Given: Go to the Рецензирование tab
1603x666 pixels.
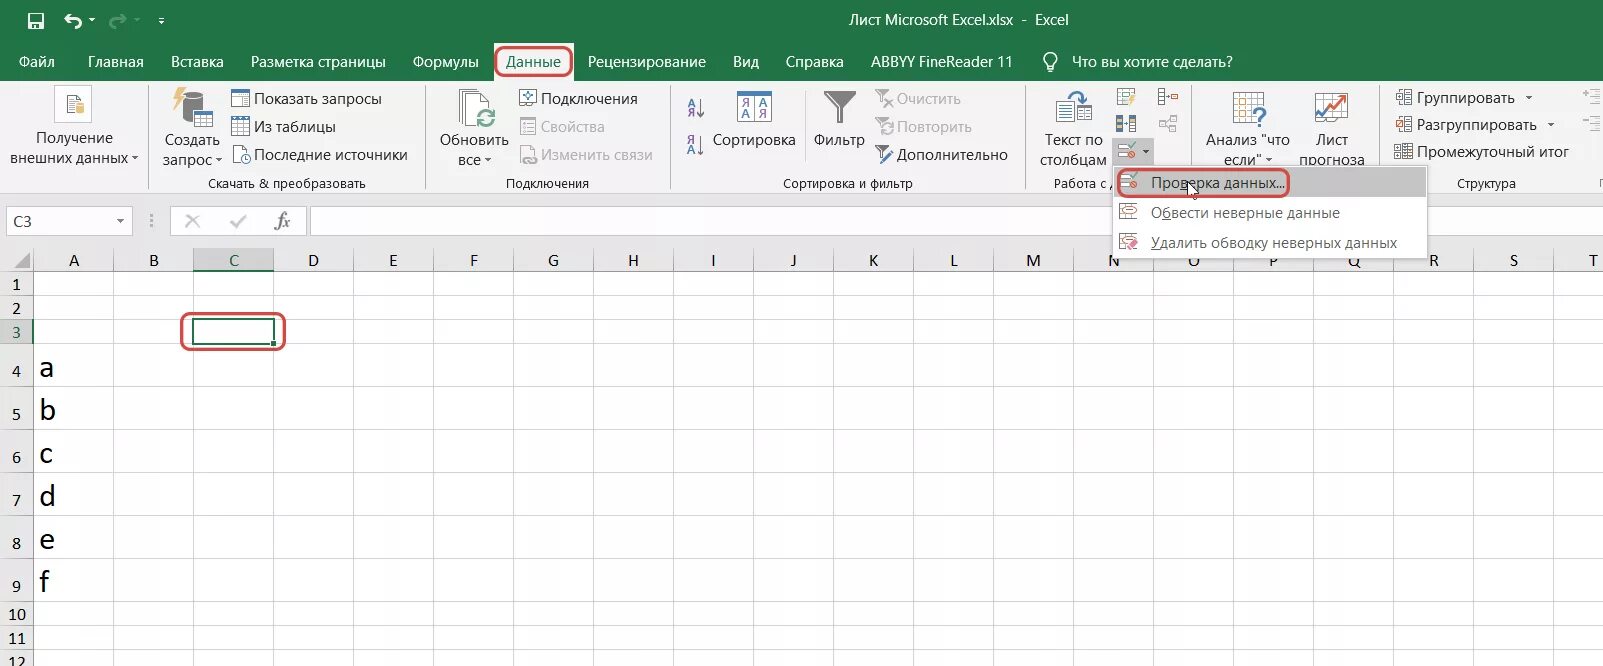Looking at the screenshot, I should coord(647,62).
